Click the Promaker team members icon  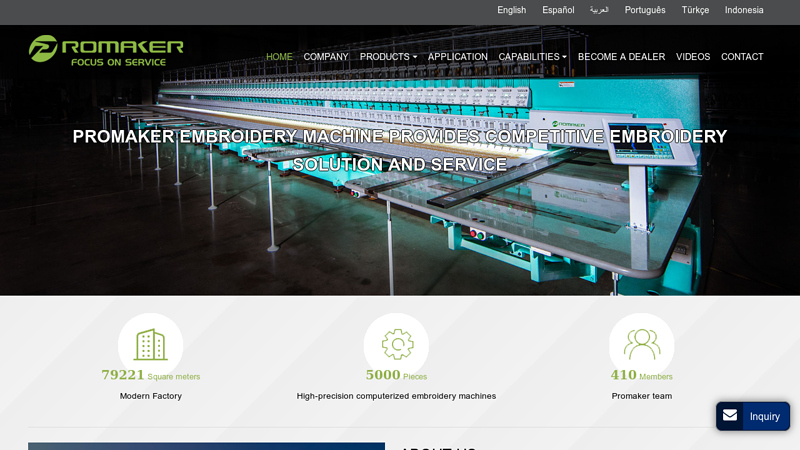coord(642,345)
